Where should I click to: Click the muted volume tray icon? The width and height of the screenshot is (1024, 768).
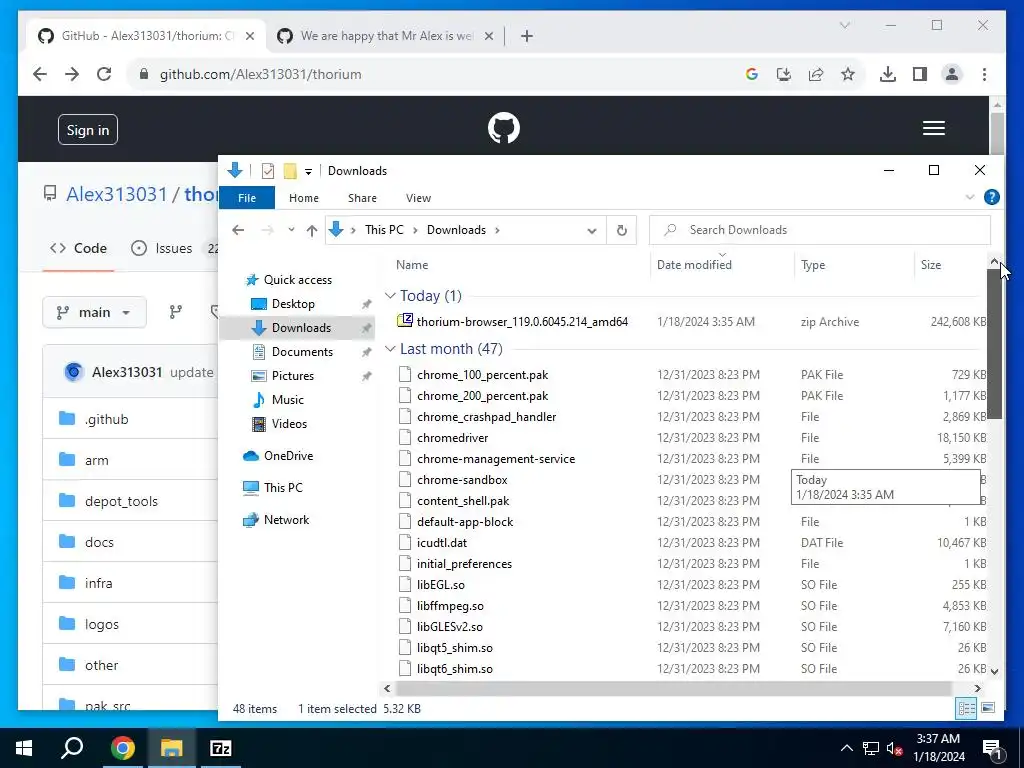pyautogui.click(x=895, y=749)
